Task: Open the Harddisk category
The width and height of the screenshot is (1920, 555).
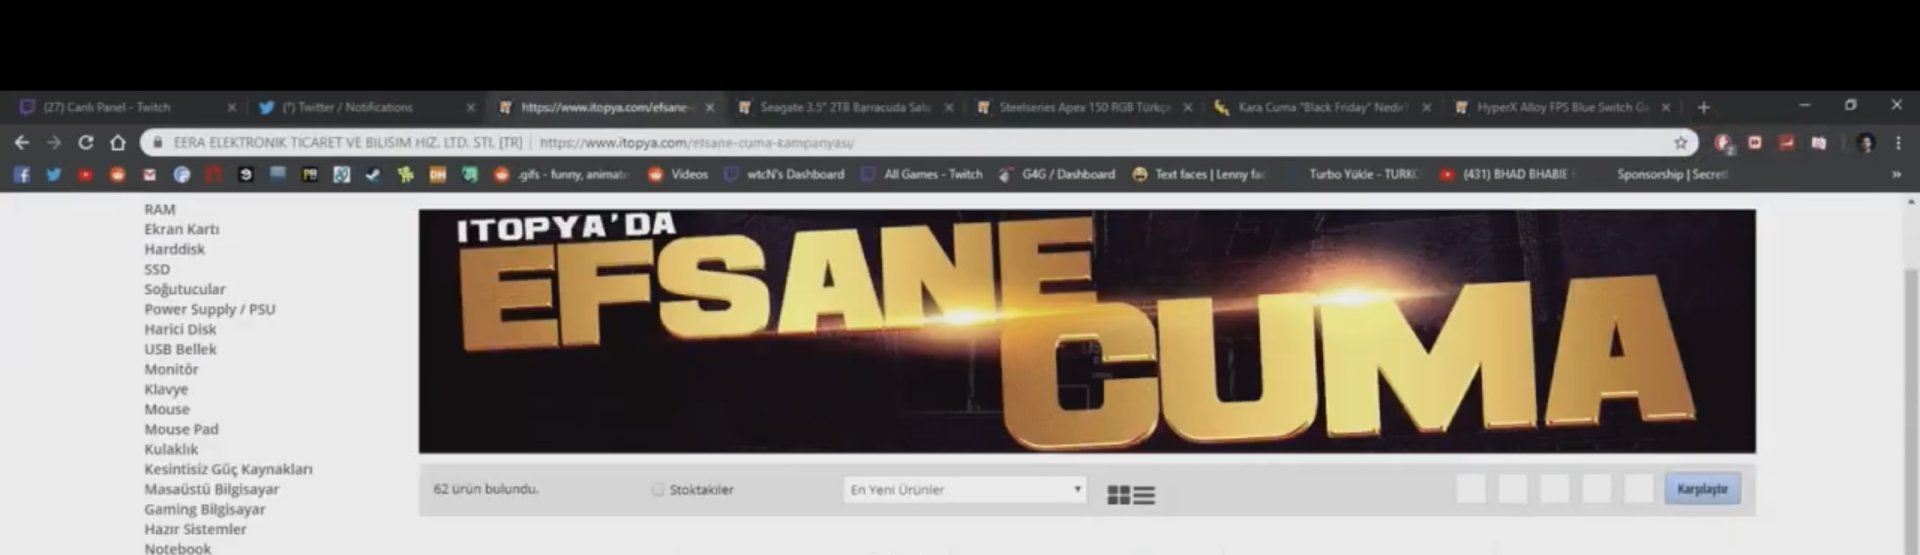Action: tap(174, 249)
